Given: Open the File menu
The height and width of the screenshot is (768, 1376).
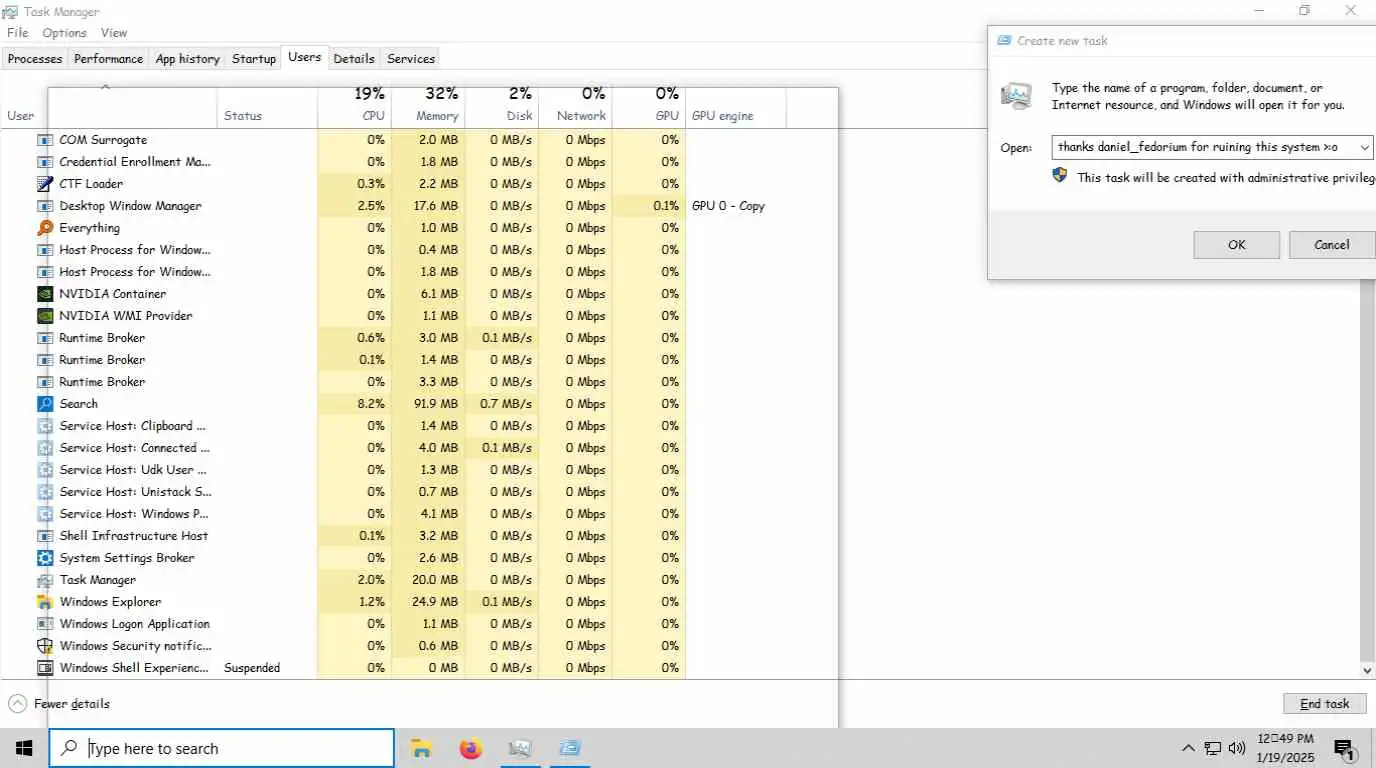Looking at the screenshot, I should pos(17,33).
